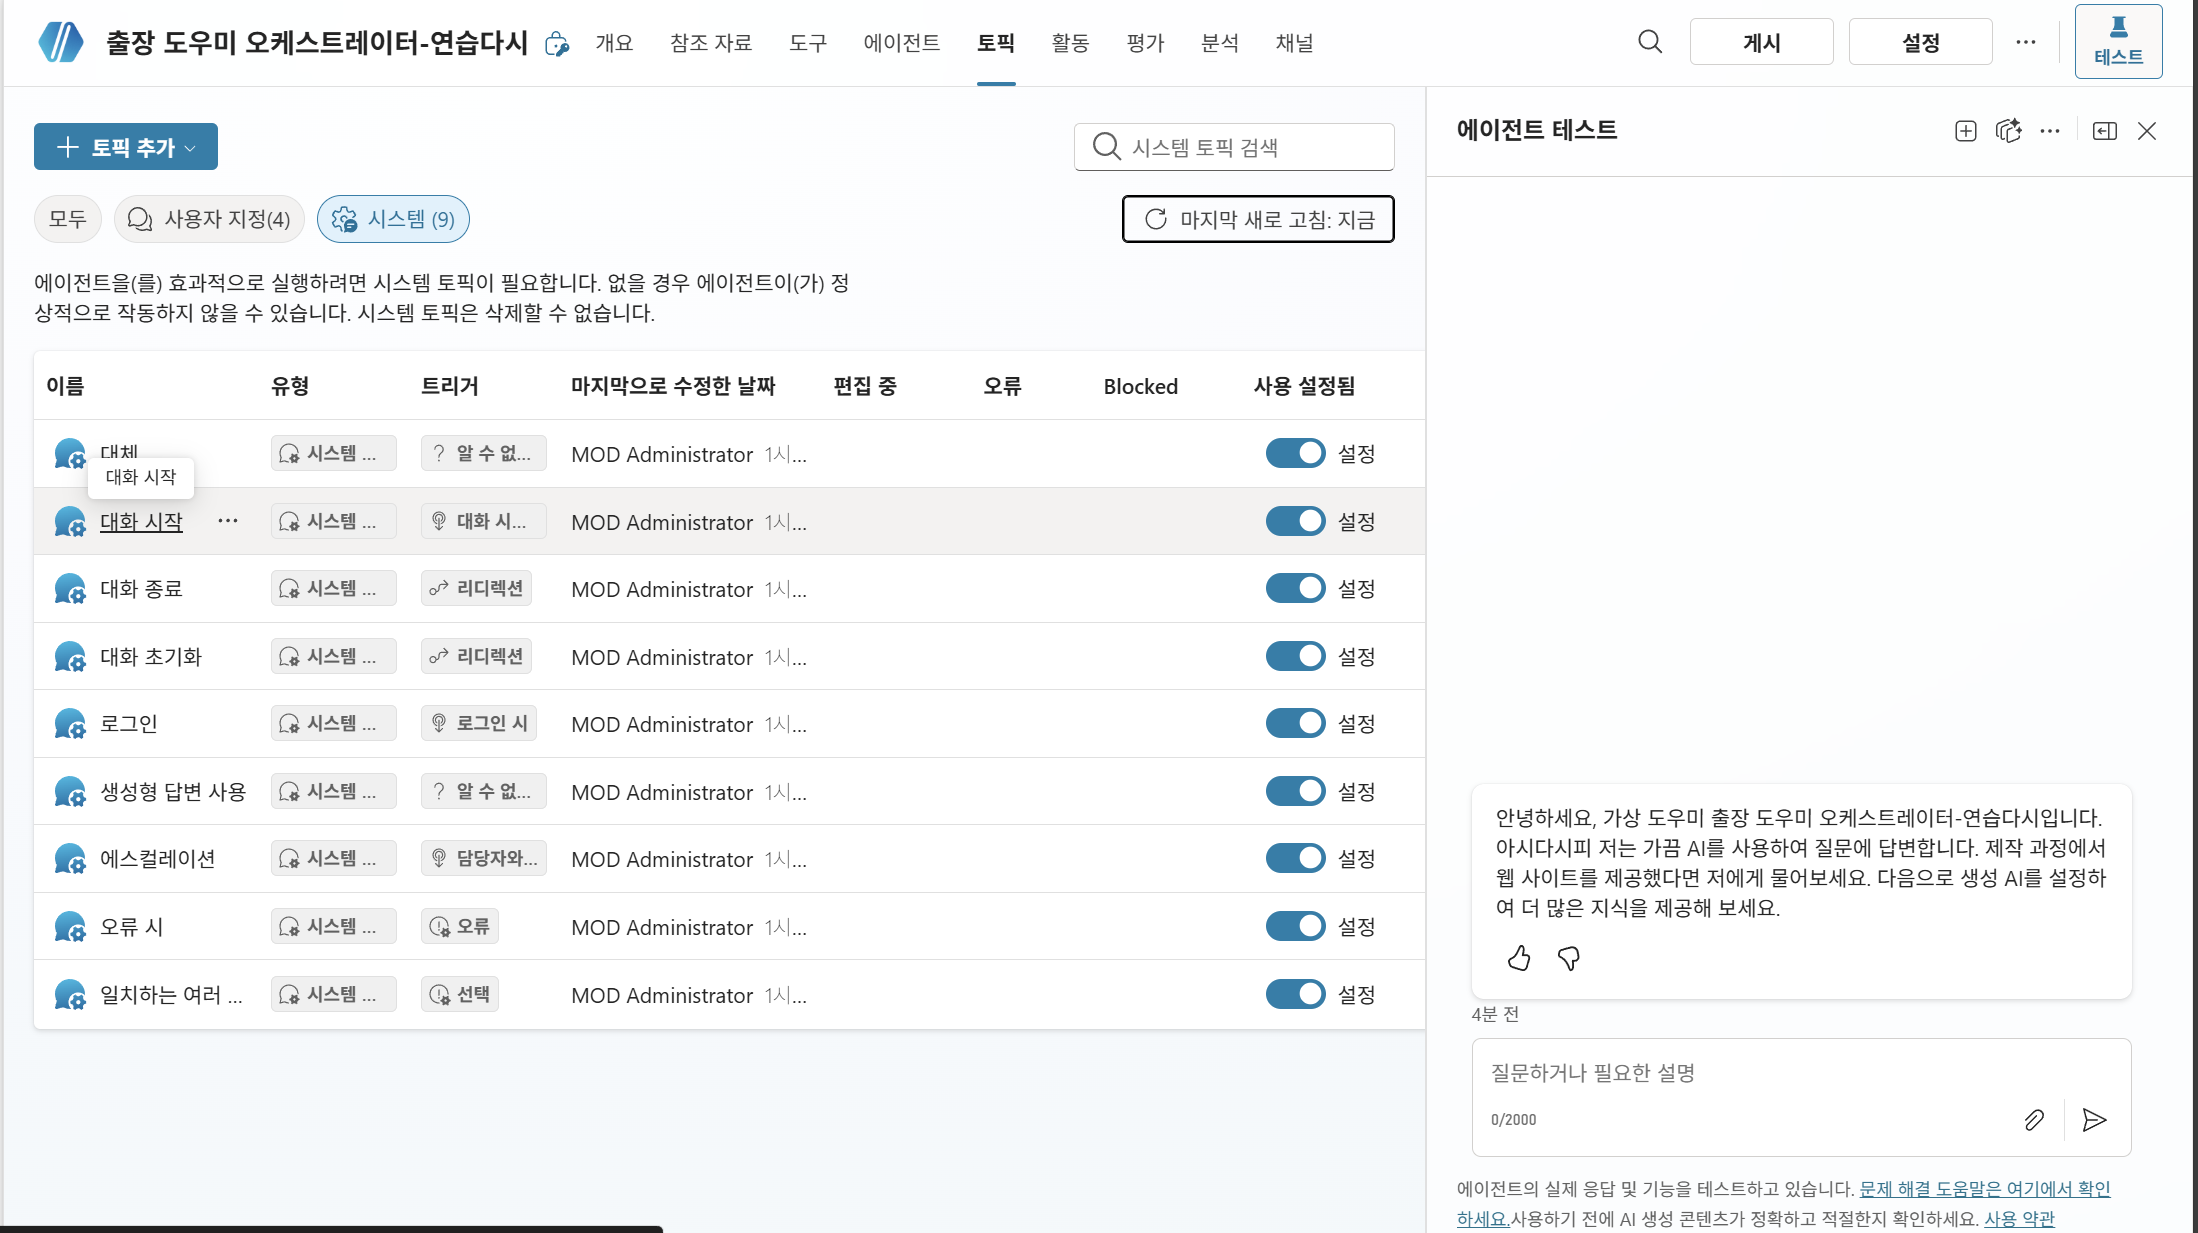Click thumbs up on agent greeting message
Image resolution: width=2198 pixels, height=1233 pixels.
coord(1519,958)
